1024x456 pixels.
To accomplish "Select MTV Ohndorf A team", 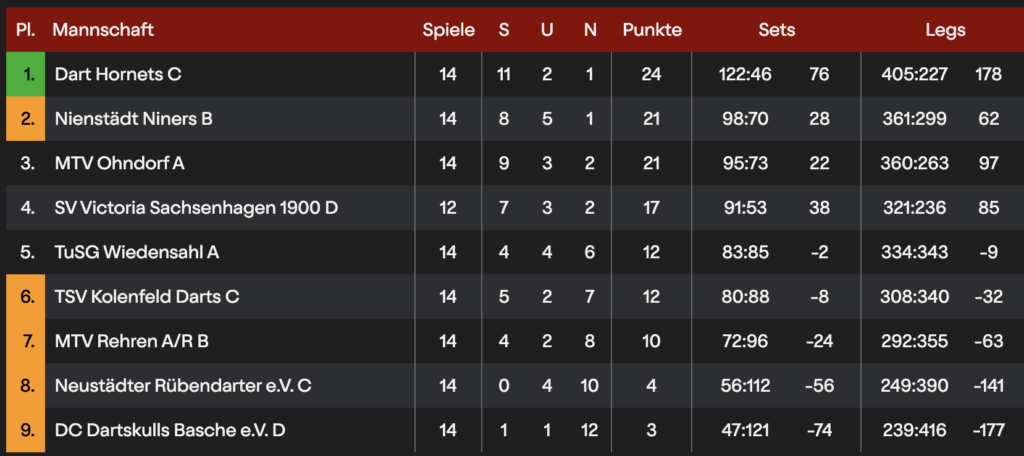I will pyautogui.click(x=120, y=163).
